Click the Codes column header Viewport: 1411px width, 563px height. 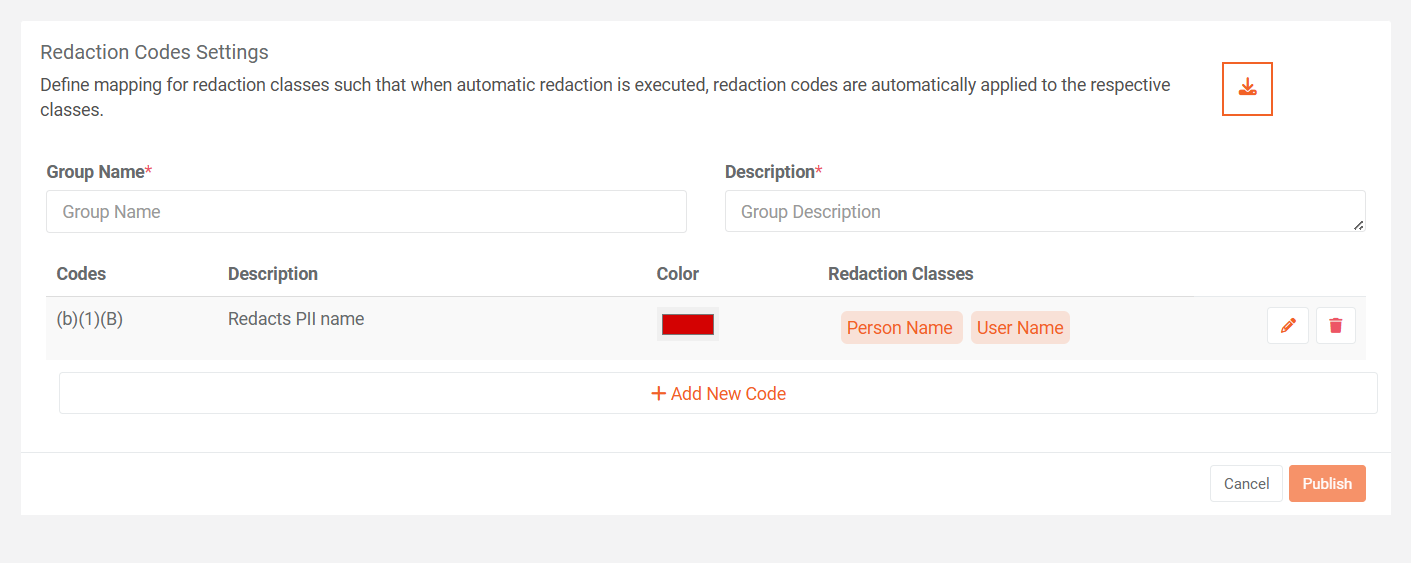(81, 274)
